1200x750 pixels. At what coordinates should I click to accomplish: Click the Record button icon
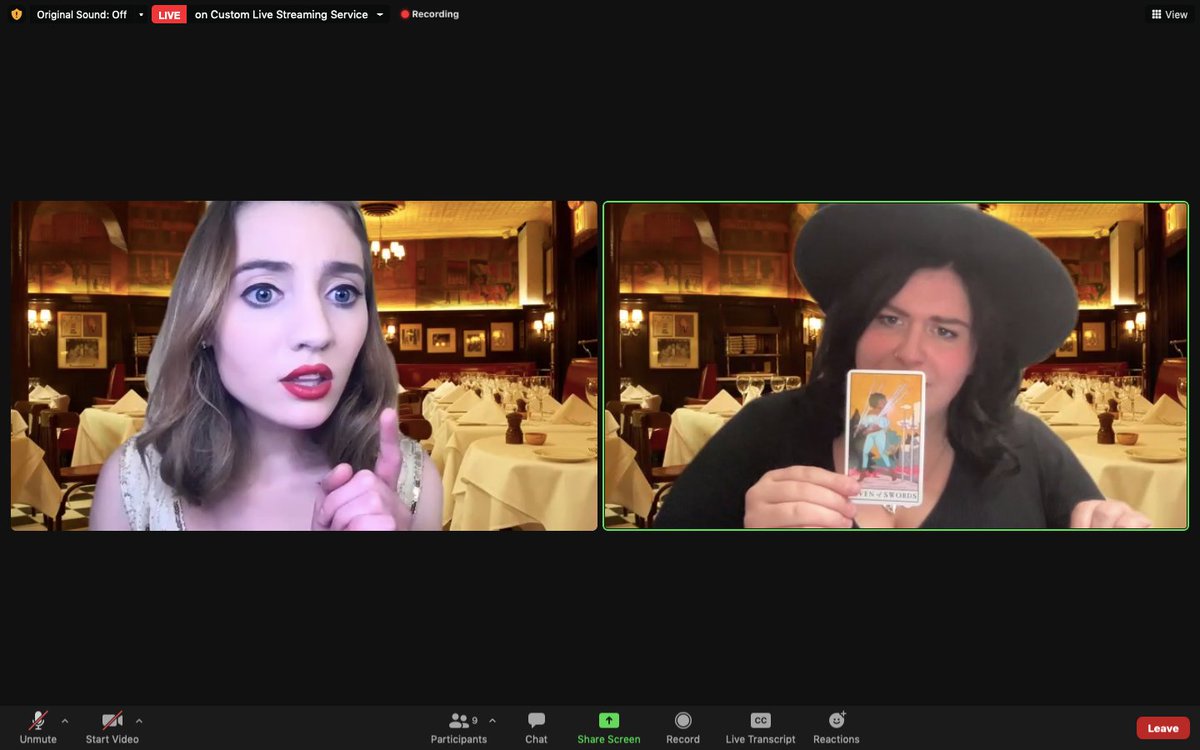click(x=683, y=721)
